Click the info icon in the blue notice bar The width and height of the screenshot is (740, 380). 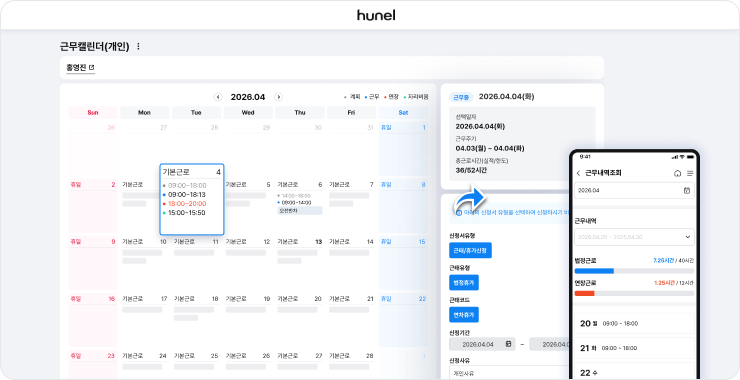(x=459, y=212)
